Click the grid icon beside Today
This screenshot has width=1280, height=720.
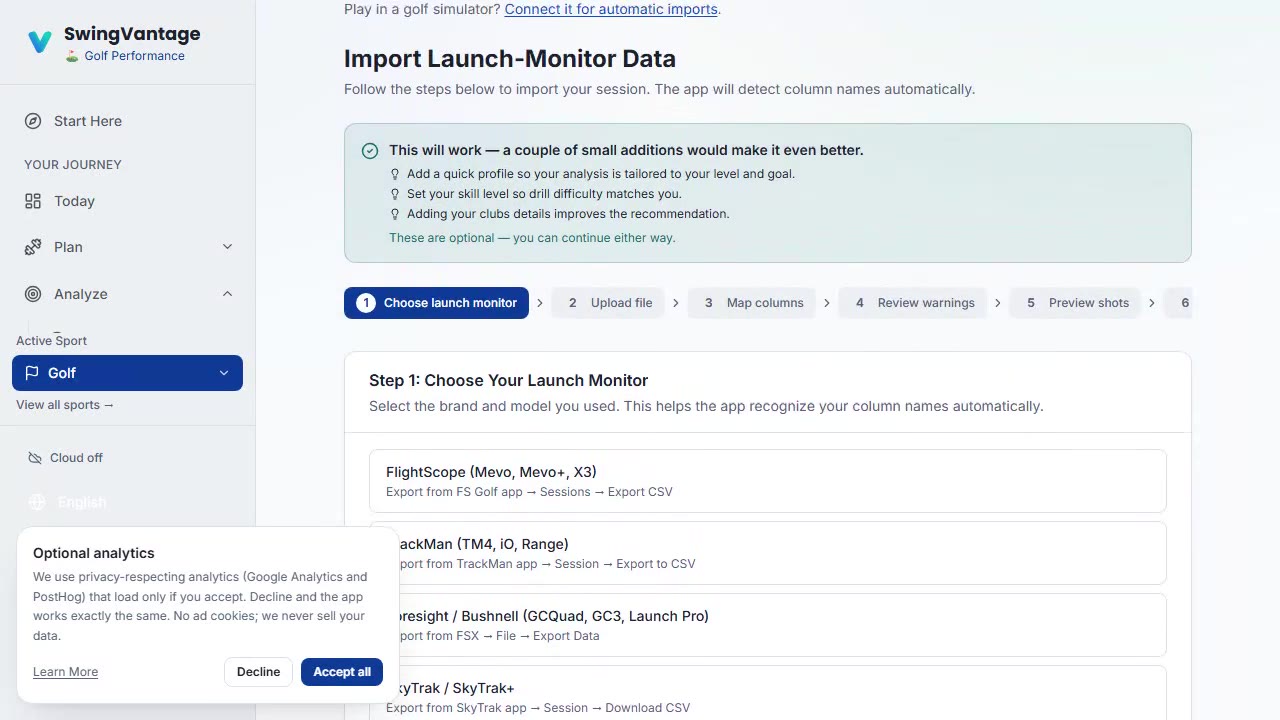point(33,201)
